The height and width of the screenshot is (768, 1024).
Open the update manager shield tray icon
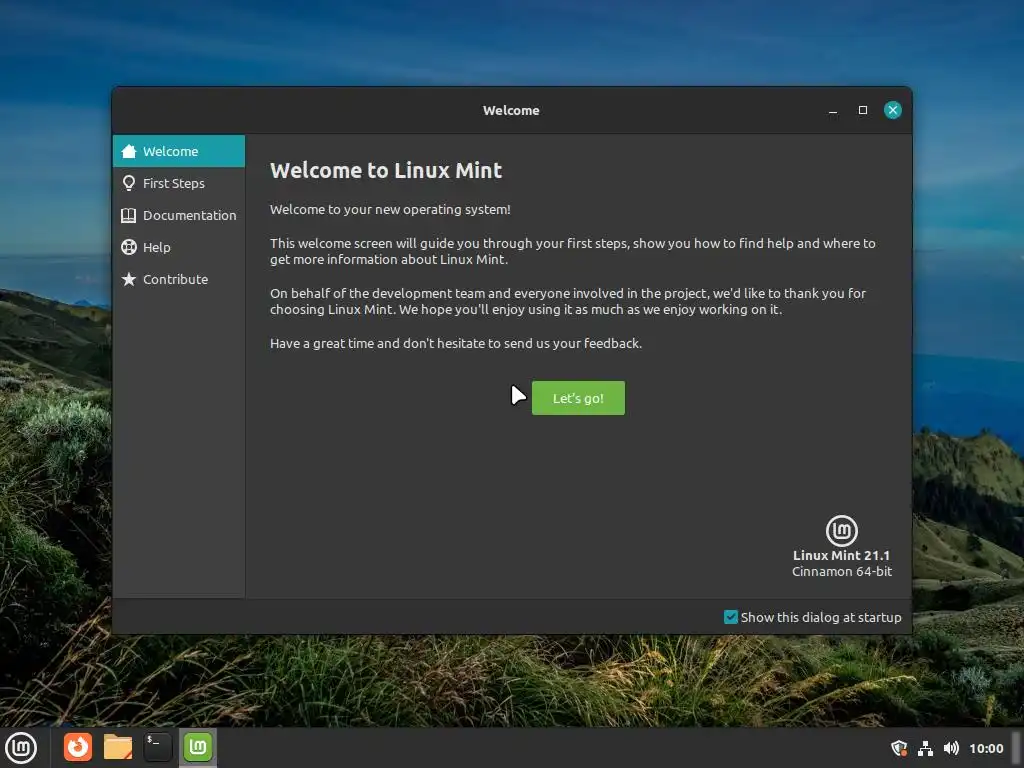tap(899, 748)
